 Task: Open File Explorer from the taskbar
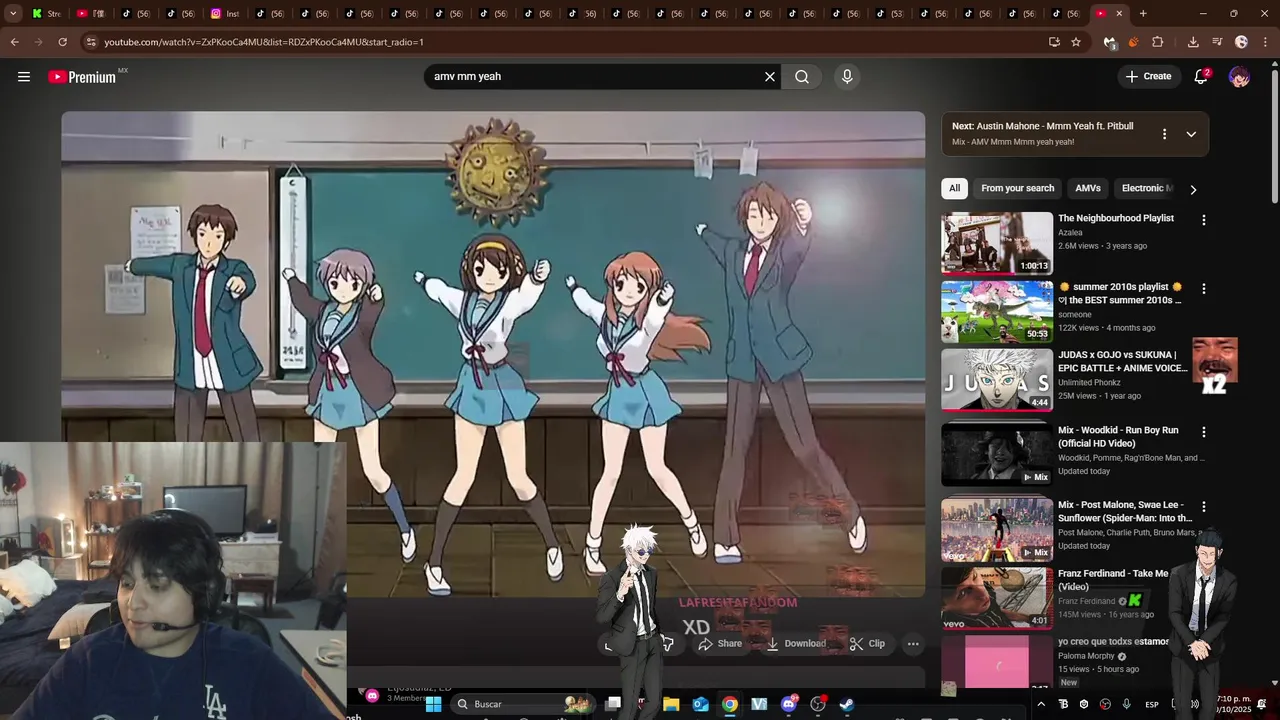(671, 704)
